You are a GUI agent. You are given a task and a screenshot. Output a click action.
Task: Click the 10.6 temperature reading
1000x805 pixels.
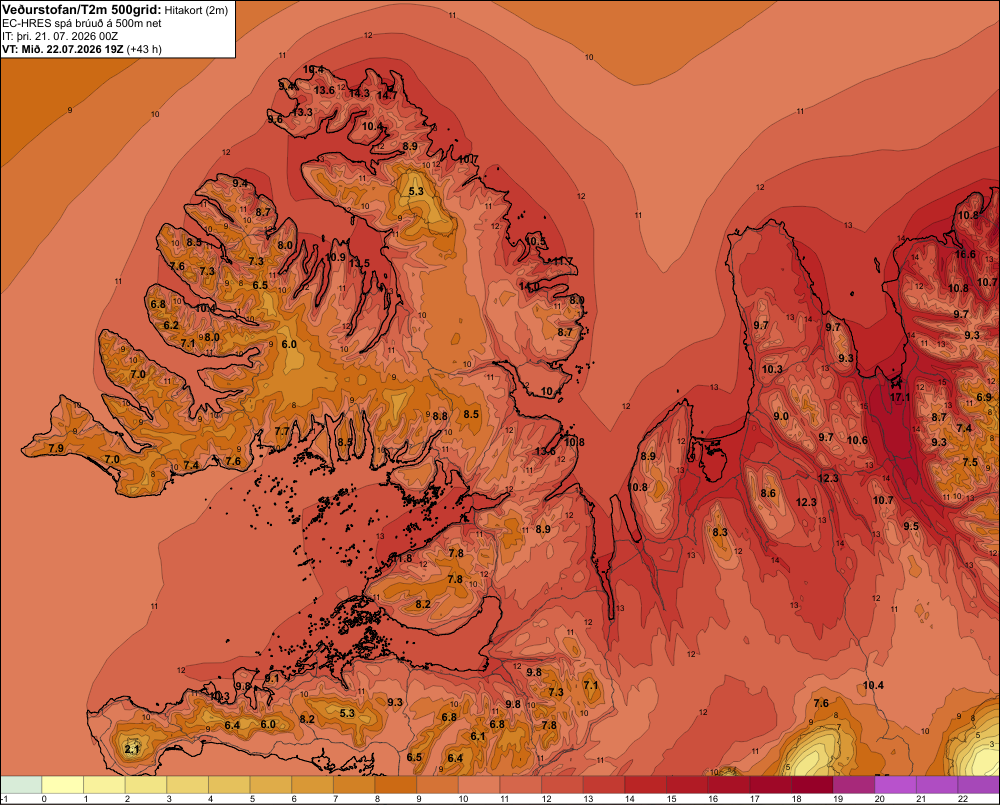click(857, 440)
